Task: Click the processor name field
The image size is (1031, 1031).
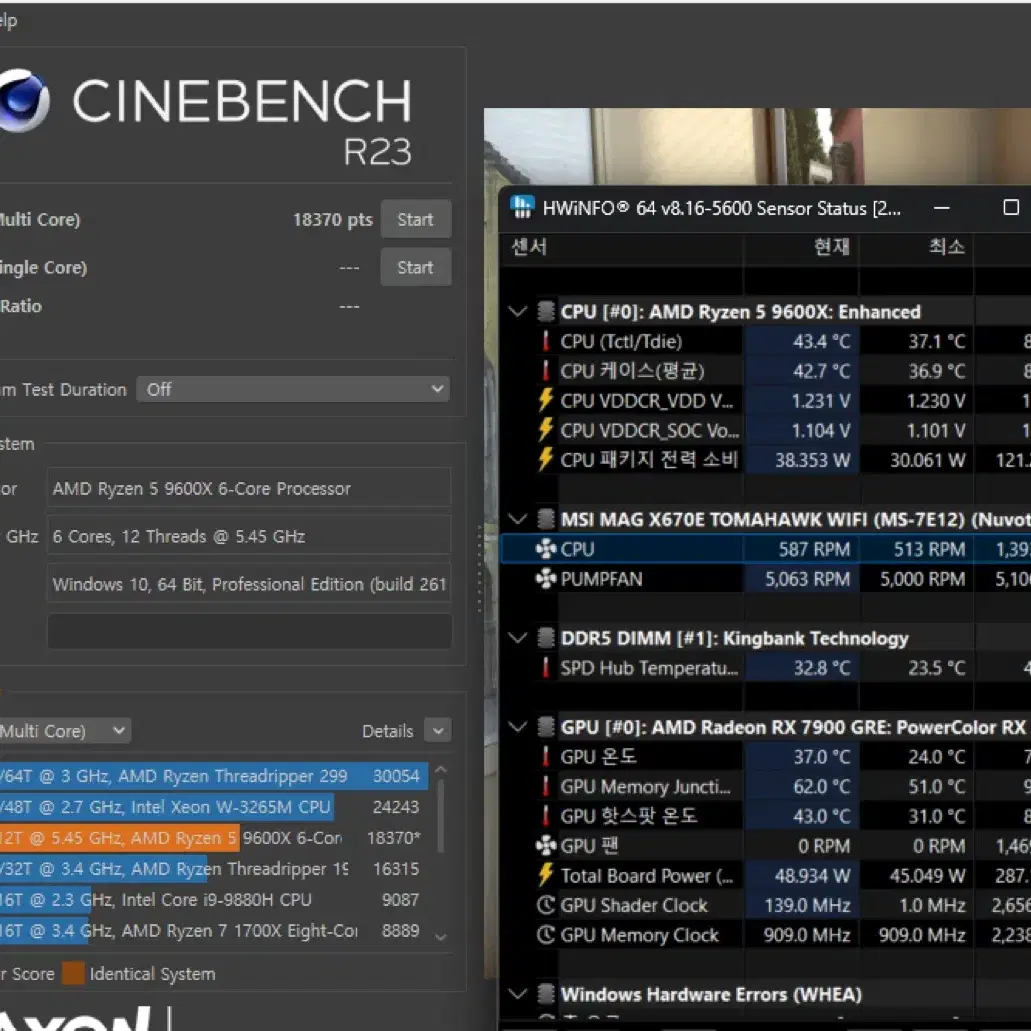Action: tap(249, 489)
